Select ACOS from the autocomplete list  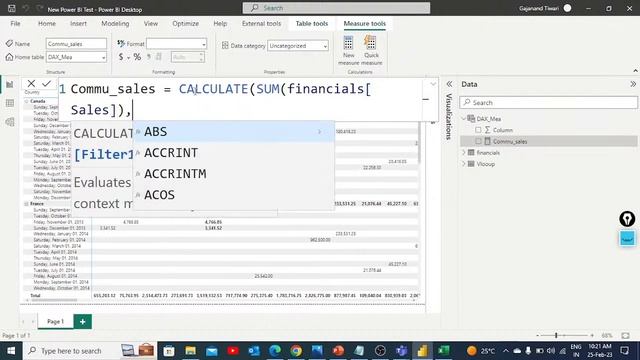click(x=233, y=195)
